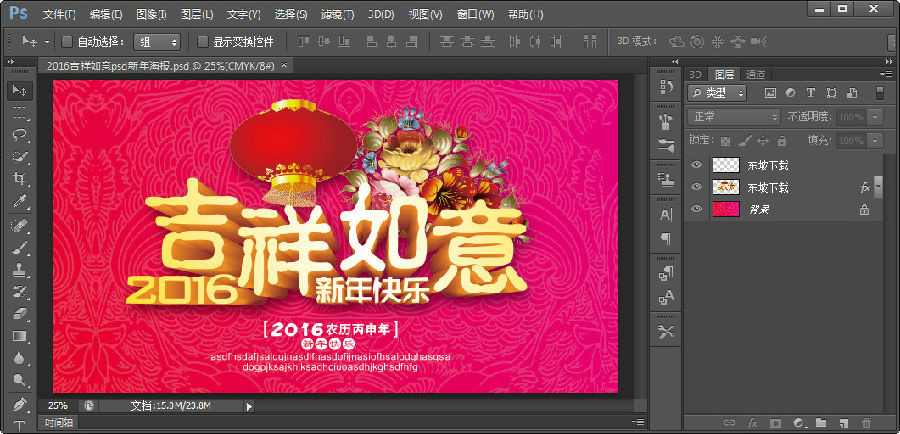Screen dimensions: 900x434
Task: Select the Gradient tool
Action: click(x=20, y=336)
